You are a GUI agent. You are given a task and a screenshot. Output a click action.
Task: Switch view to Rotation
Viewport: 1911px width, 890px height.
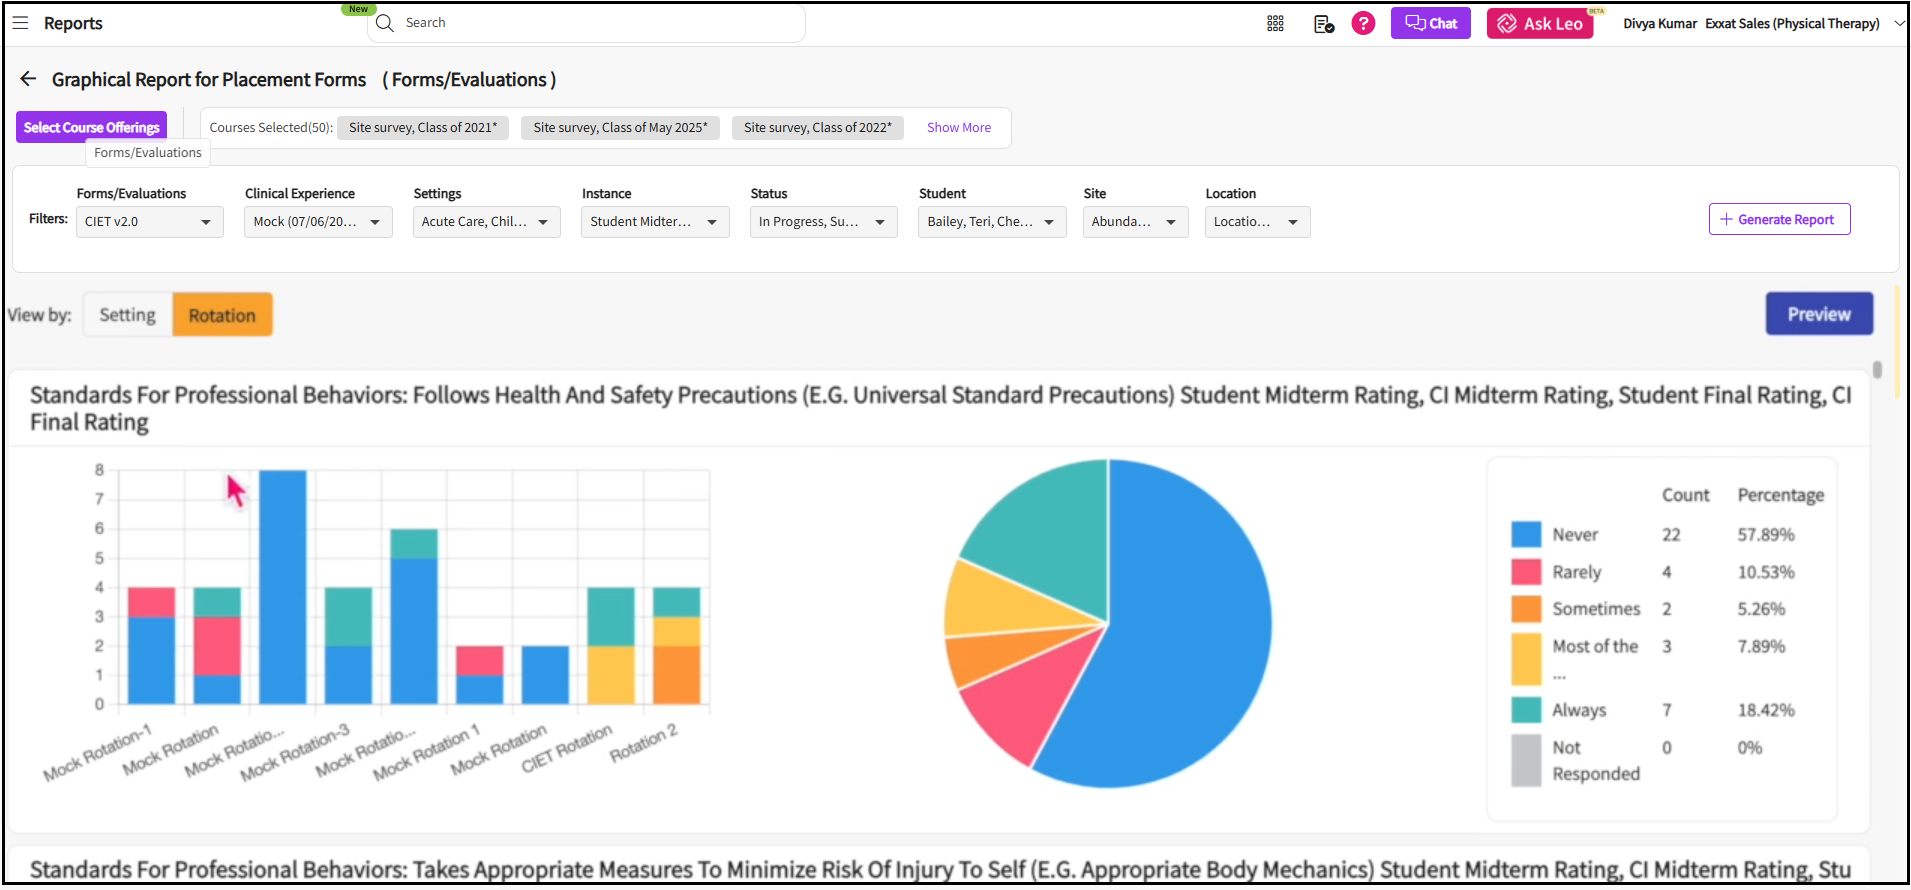click(222, 315)
